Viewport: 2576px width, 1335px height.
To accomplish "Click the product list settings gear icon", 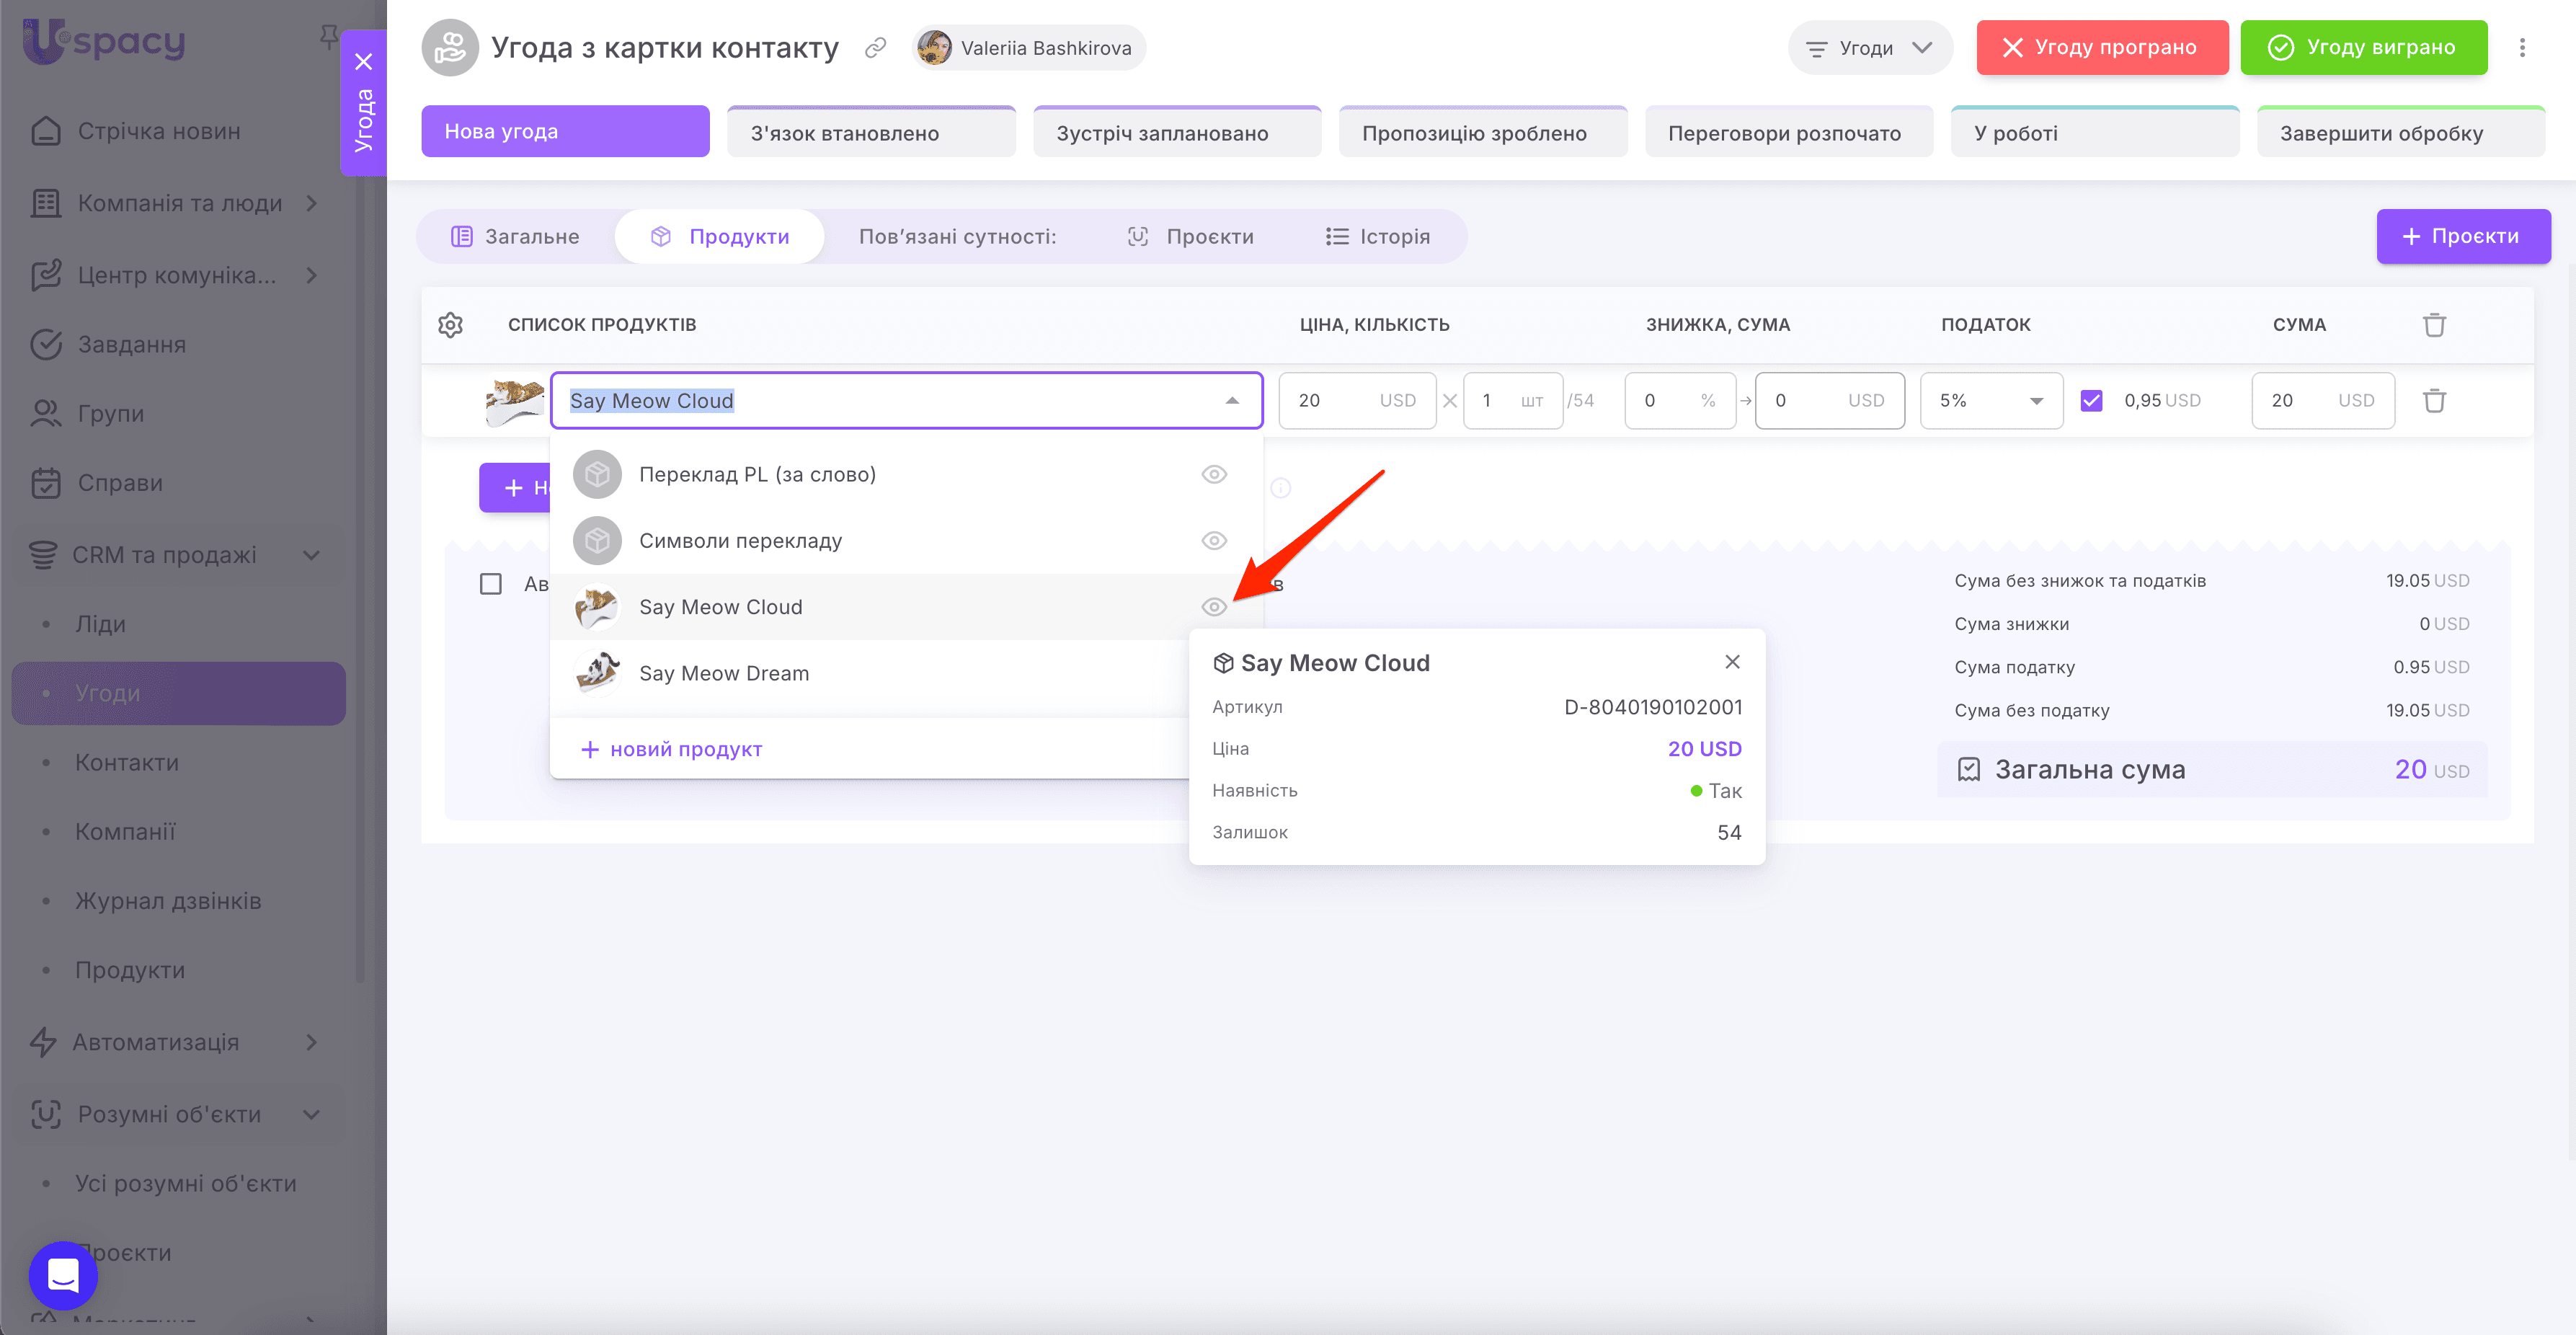I will [450, 325].
